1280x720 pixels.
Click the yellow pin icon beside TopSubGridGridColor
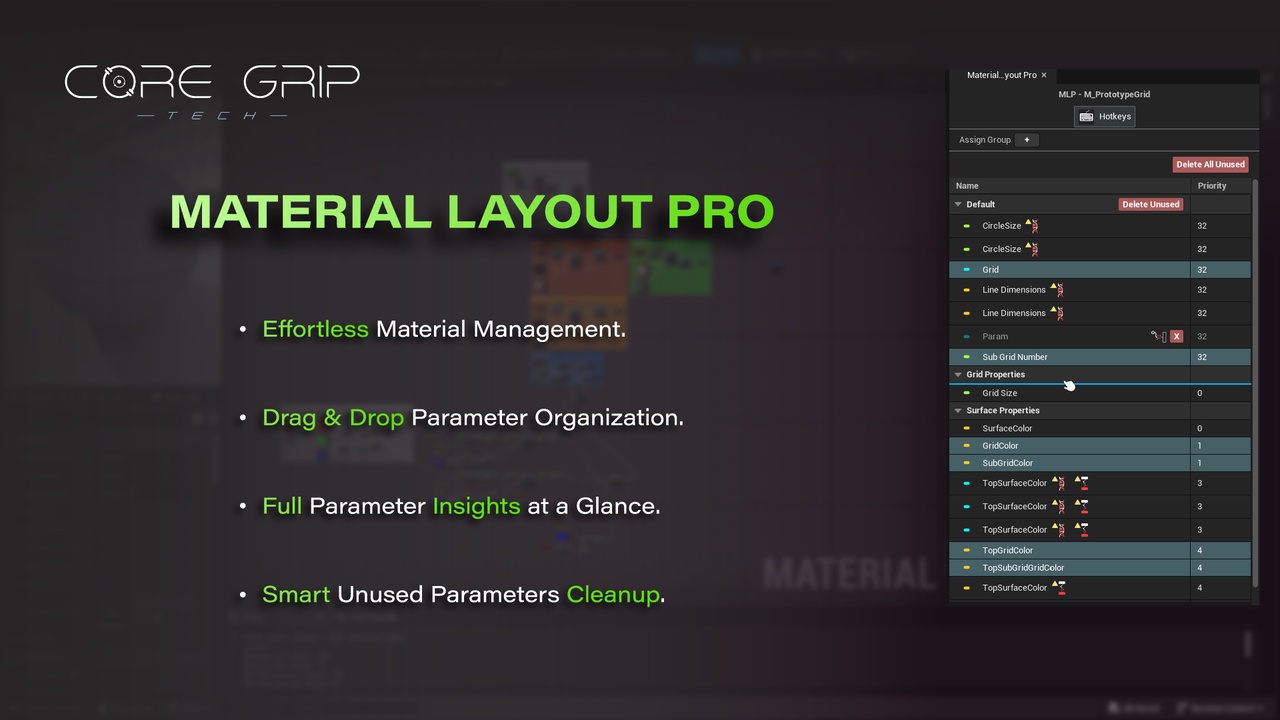pyautogui.click(x=967, y=568)
